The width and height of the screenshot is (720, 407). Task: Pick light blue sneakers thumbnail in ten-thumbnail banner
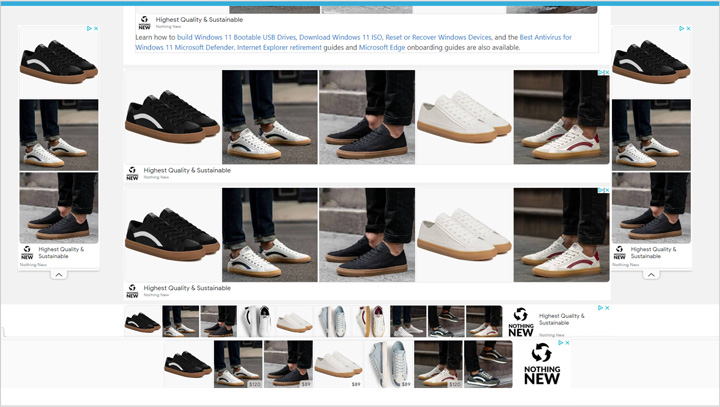[332, 322]
